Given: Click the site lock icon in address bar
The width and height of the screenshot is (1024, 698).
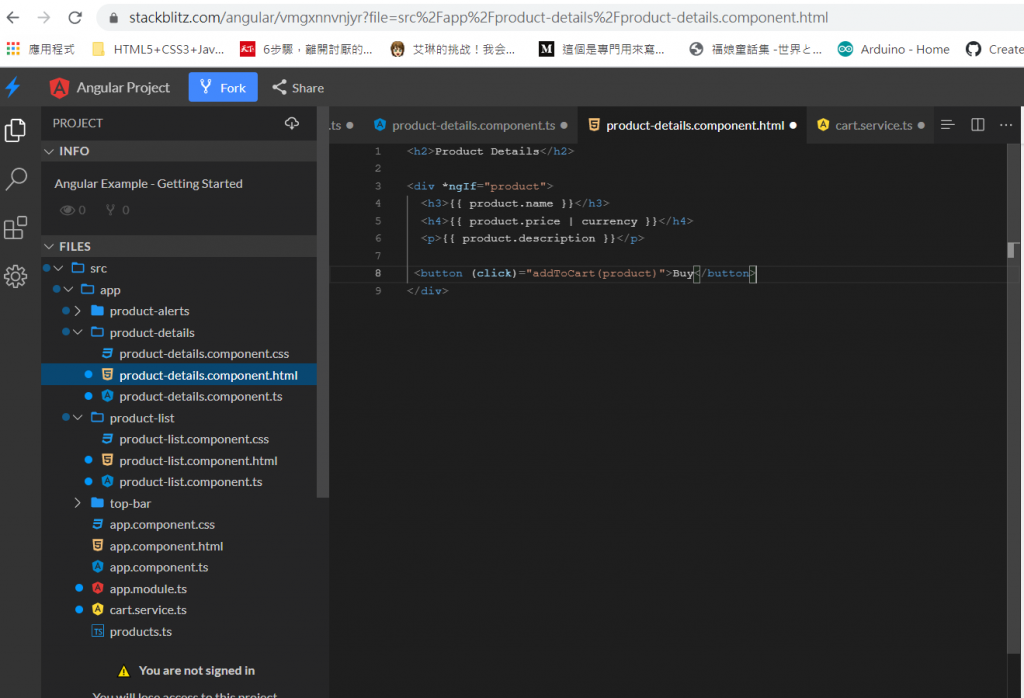Looking at the screenshot, I should click(x=114, y=18).
